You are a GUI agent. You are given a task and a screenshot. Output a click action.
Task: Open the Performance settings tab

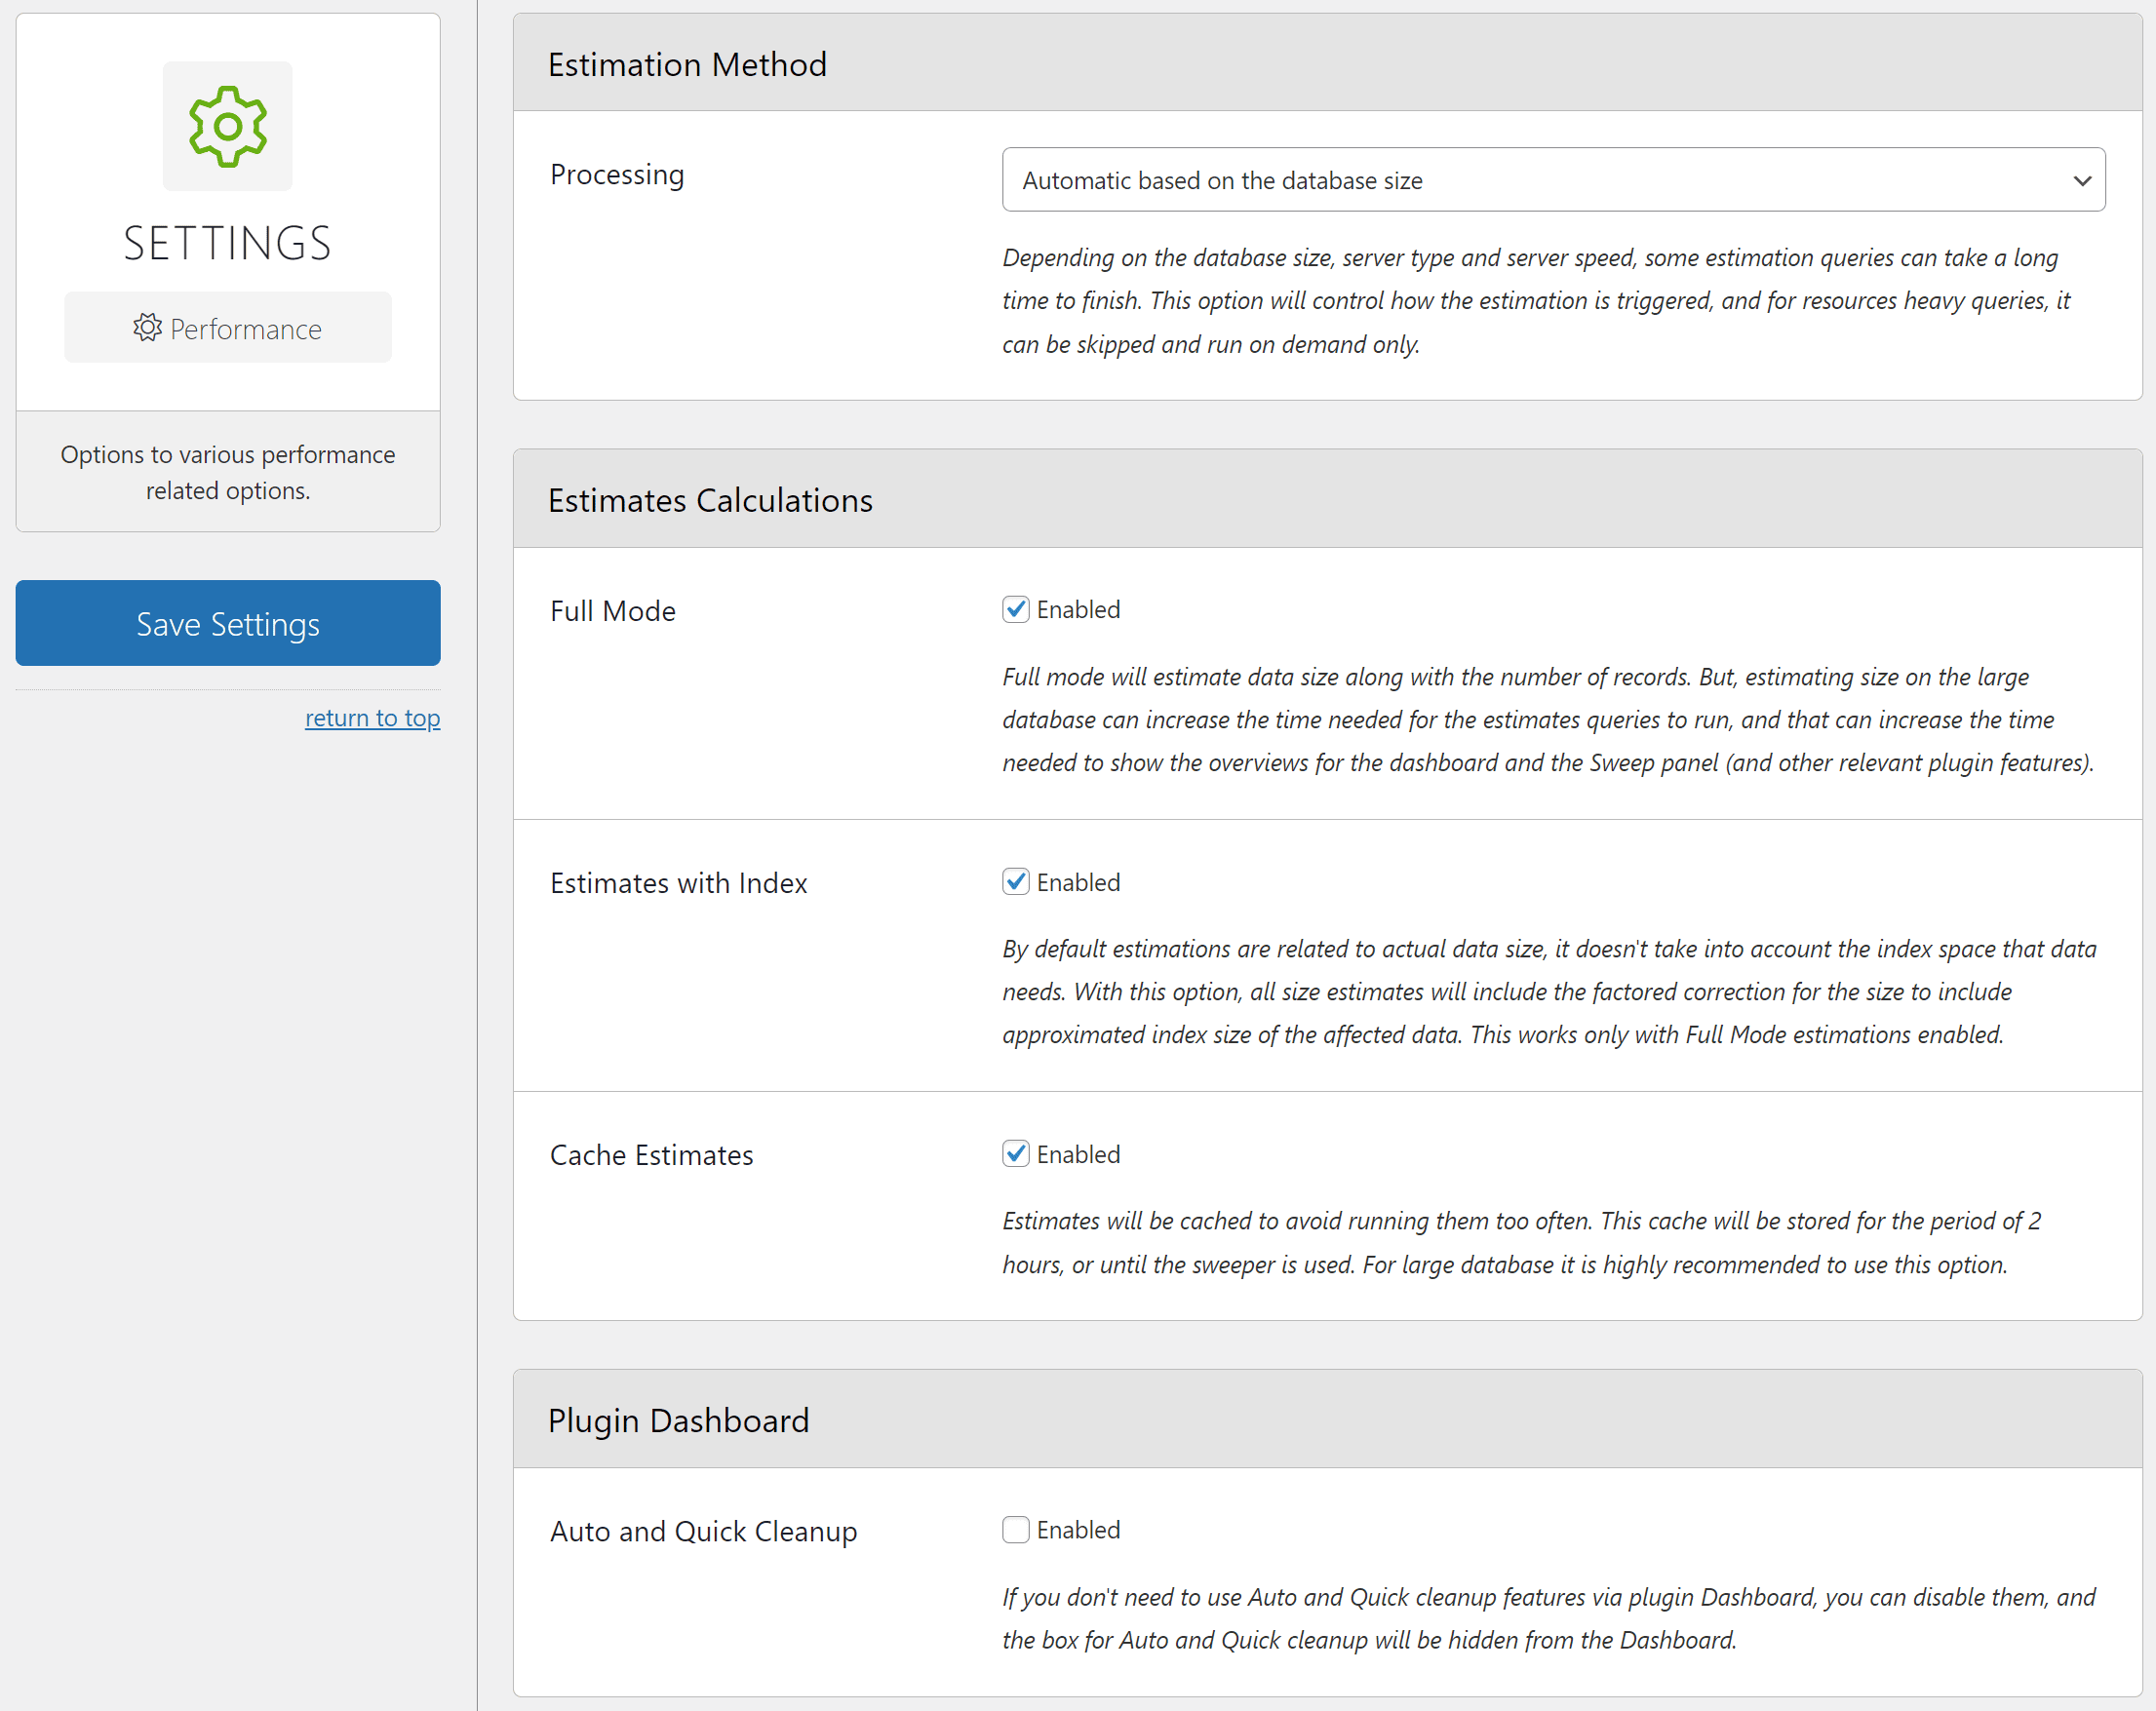coord(228,328)
